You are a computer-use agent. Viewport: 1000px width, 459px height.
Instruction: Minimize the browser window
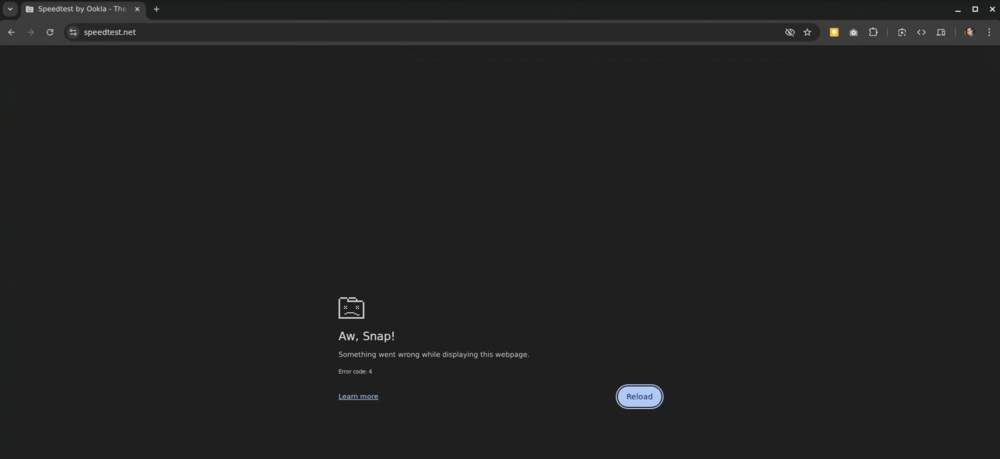(x=957, y=9)
